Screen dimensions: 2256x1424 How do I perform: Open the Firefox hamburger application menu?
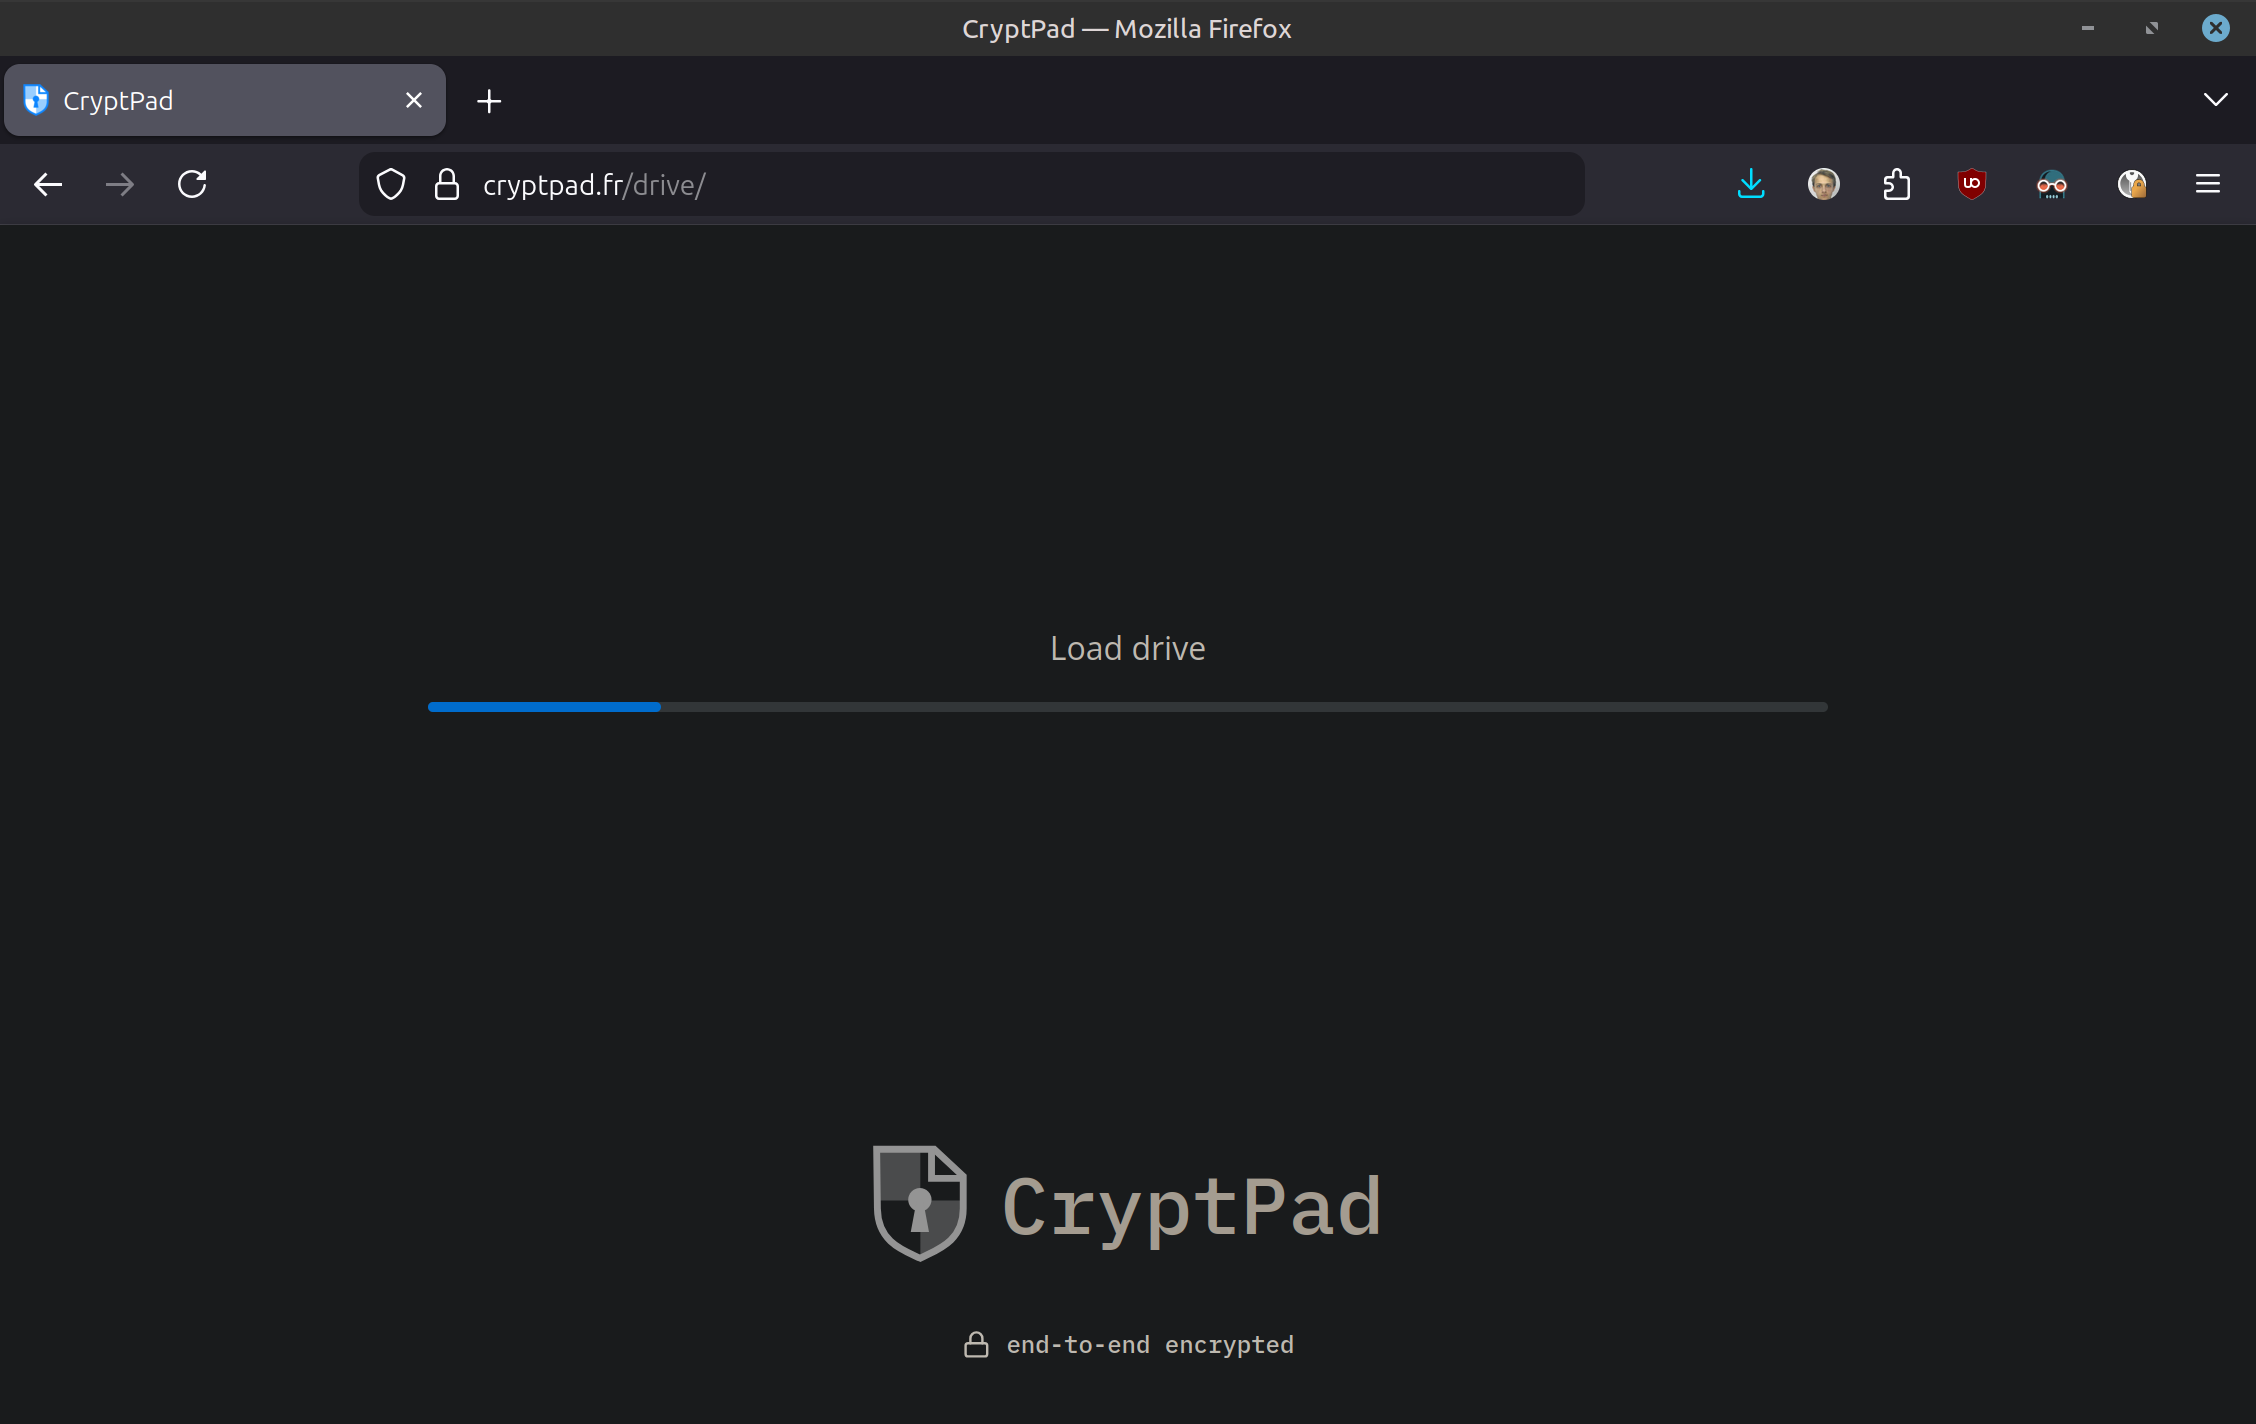coord(2207,184)
